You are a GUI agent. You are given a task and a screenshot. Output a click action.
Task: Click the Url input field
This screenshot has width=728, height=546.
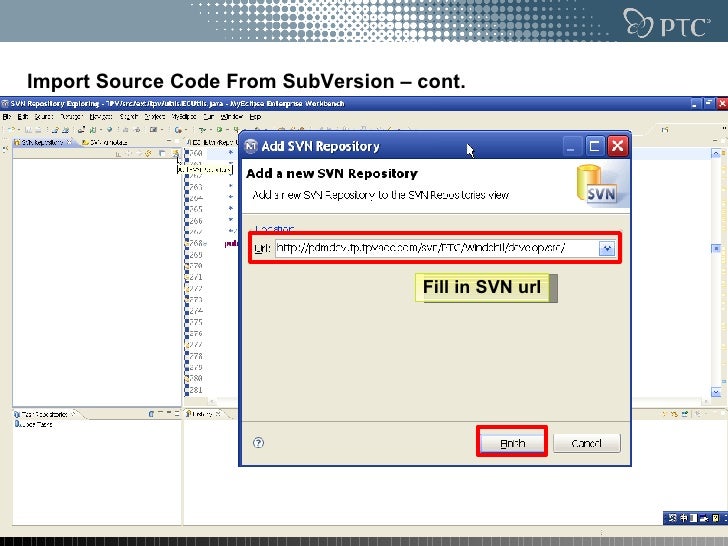437,248
